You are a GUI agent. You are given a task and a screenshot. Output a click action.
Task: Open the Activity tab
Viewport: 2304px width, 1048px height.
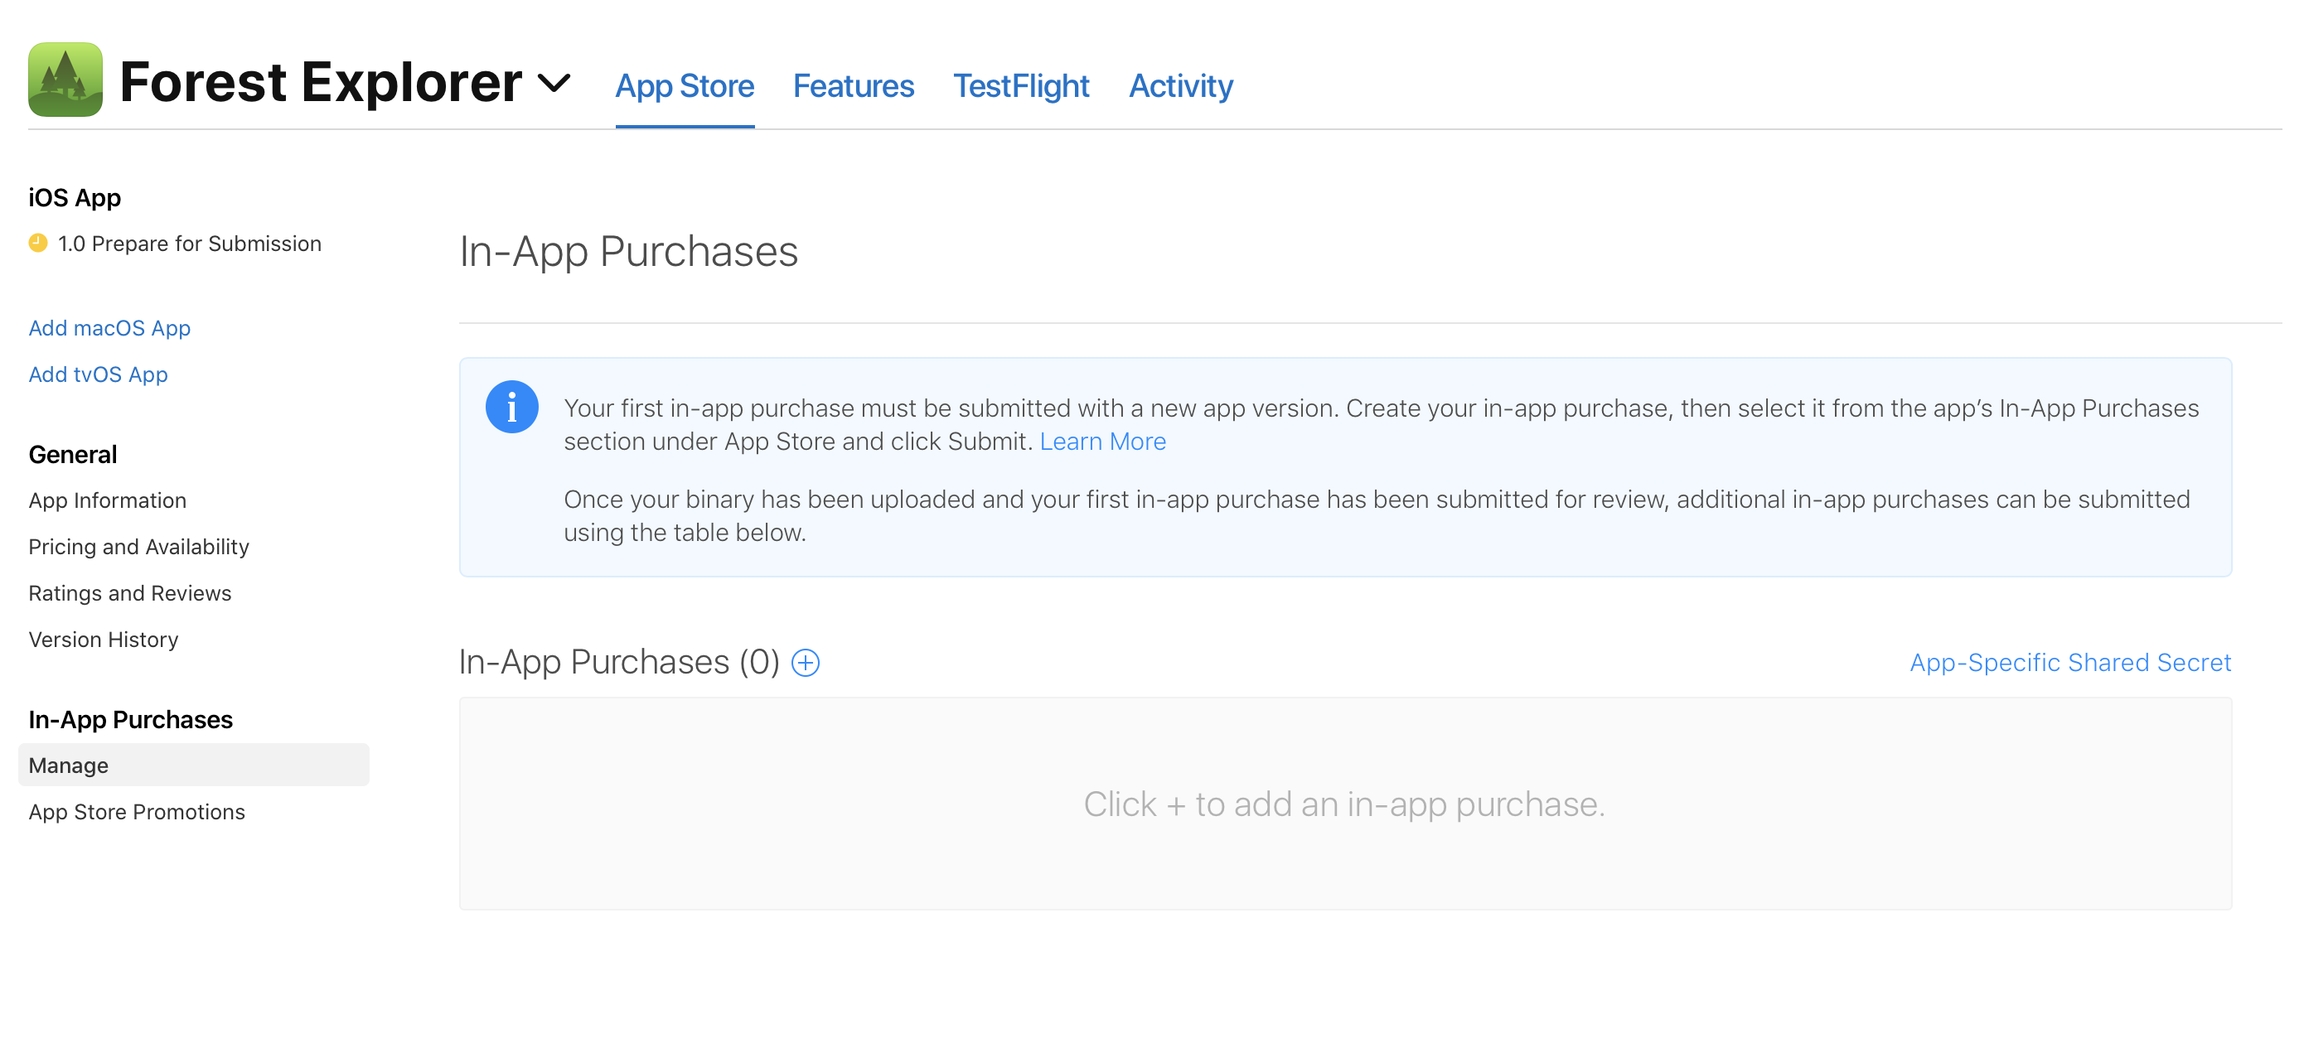1181,86
